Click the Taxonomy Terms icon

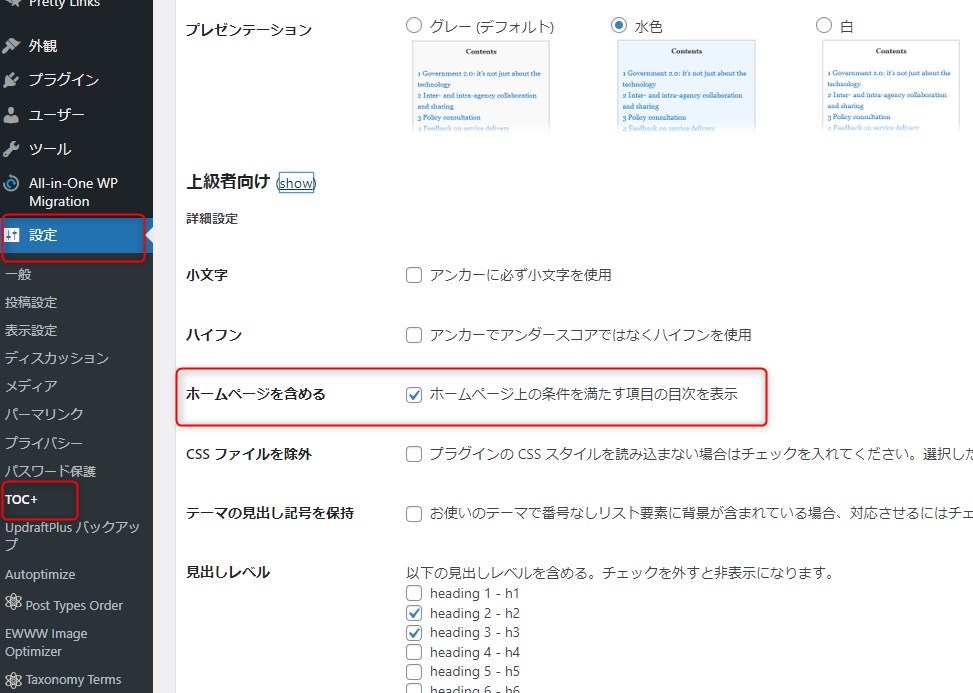[13, 680]
